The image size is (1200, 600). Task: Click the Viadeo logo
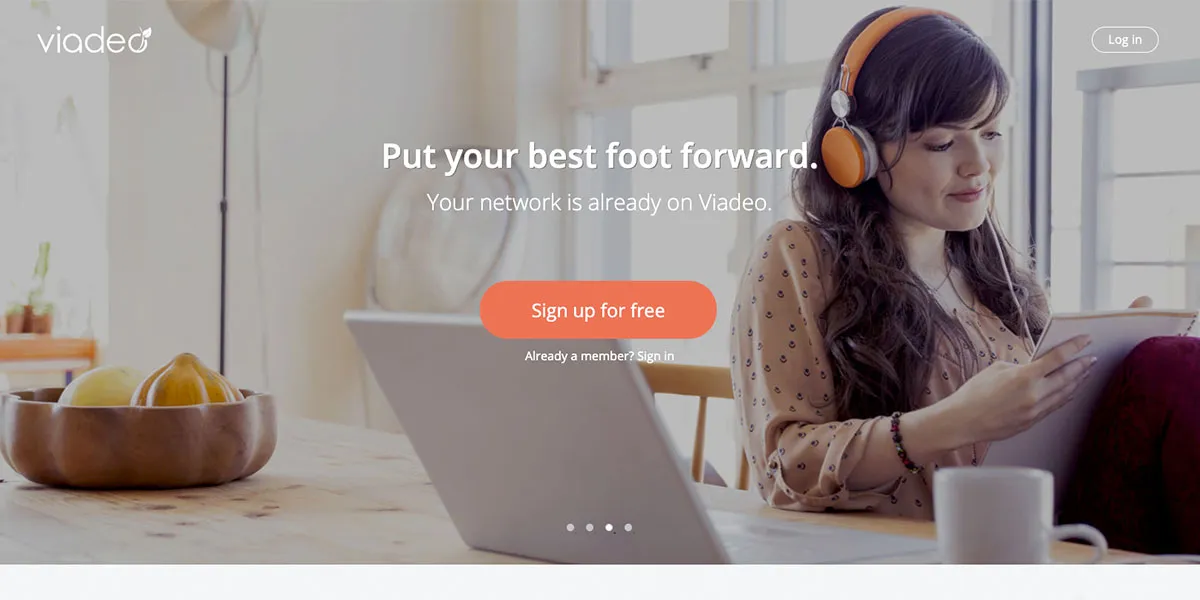(x=94, y=40)
